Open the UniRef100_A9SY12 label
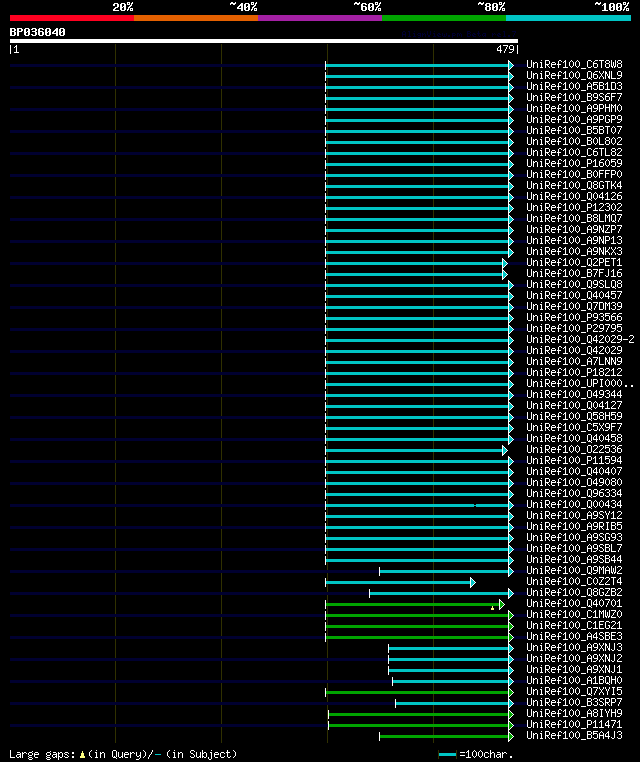The image size is (640, 762). 574,516
